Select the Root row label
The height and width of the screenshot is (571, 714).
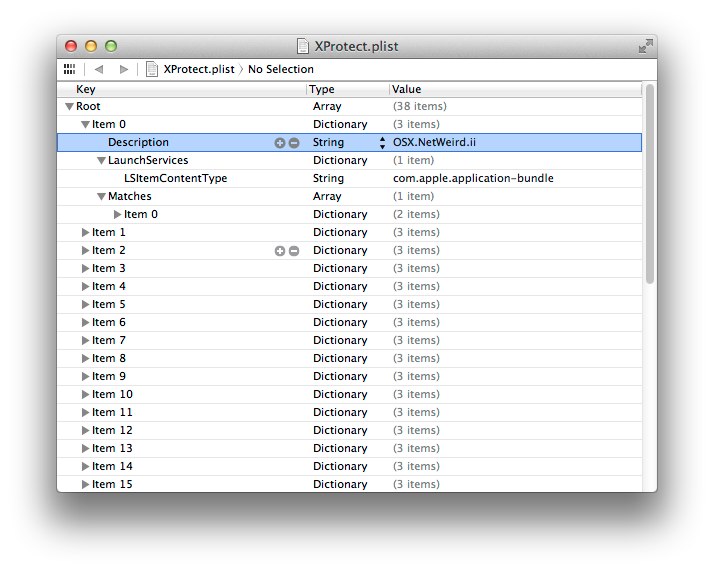point(88,107)
